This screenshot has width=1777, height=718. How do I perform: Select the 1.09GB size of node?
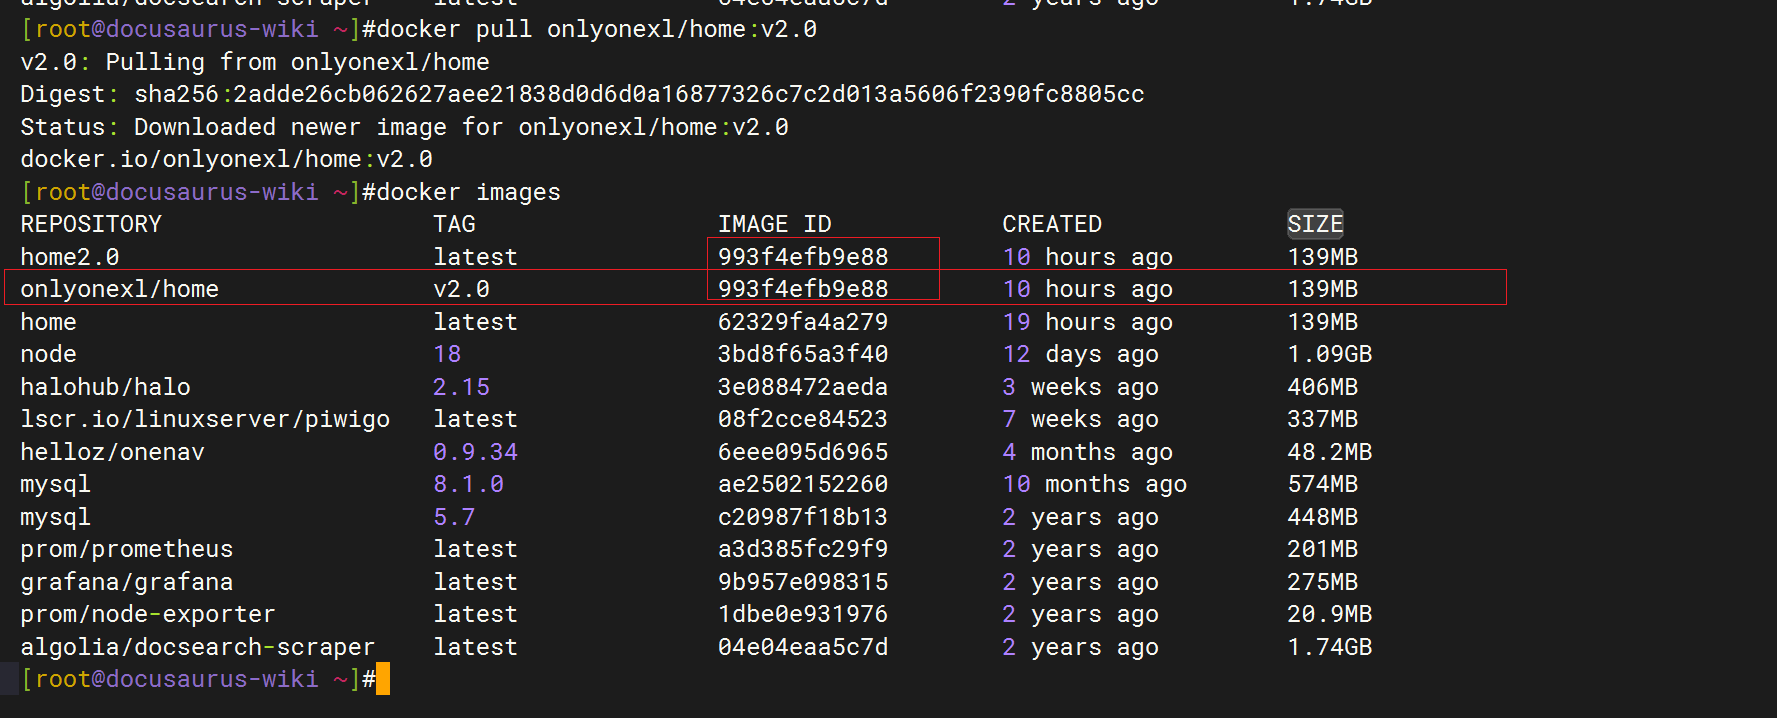click(1329, 354)
